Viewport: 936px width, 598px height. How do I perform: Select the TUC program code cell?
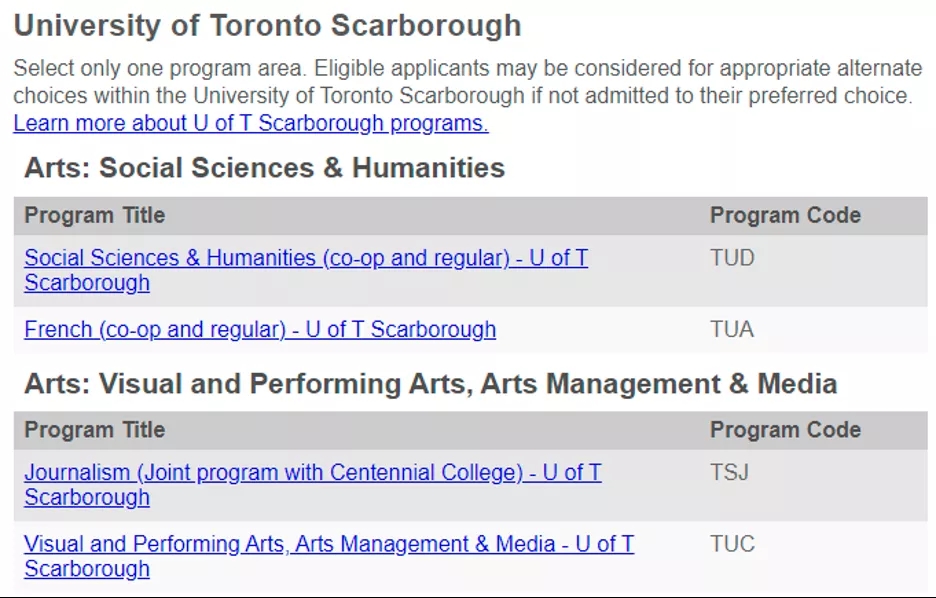click(732, 544)
